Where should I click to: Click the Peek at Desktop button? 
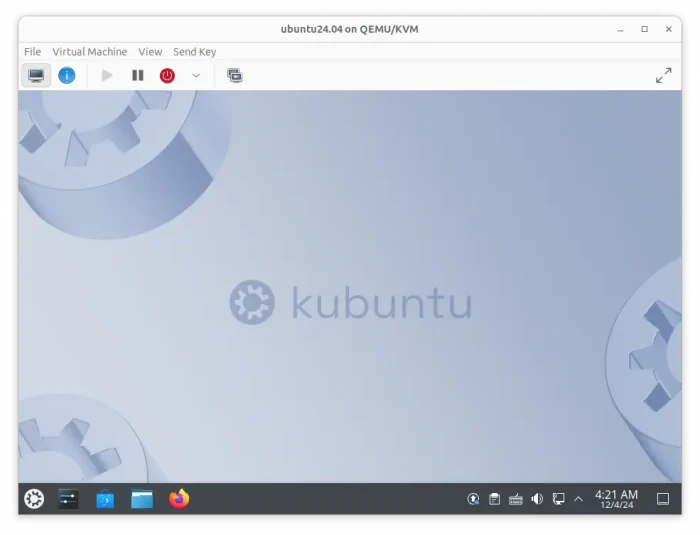click(663, 499)
